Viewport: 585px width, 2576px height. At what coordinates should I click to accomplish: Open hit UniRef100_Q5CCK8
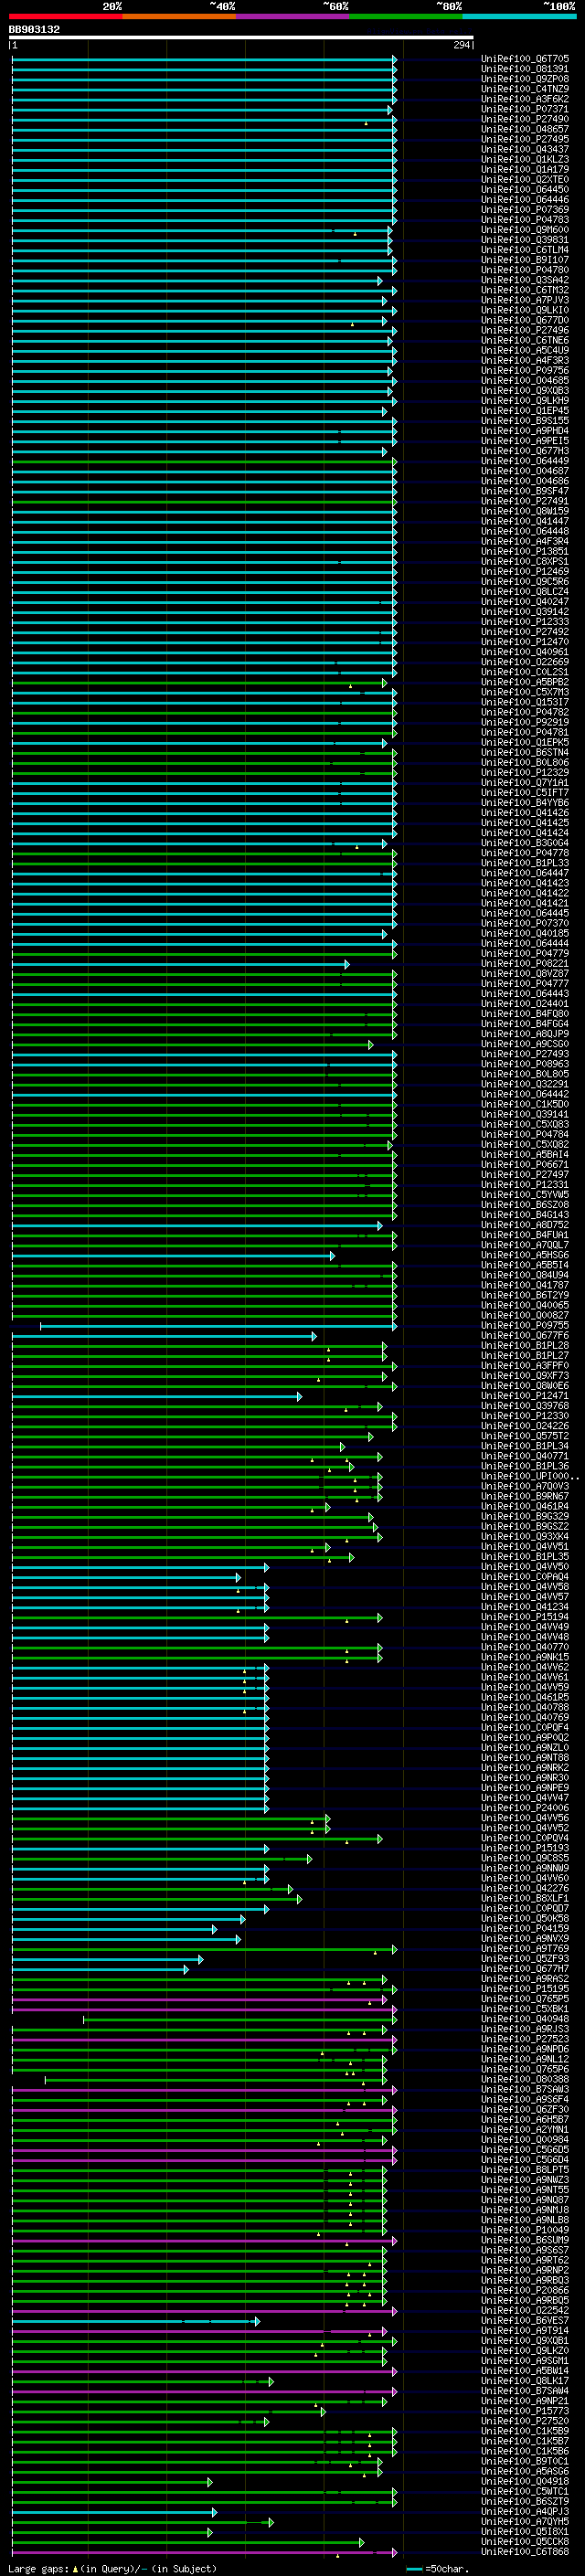point(524,2541)
